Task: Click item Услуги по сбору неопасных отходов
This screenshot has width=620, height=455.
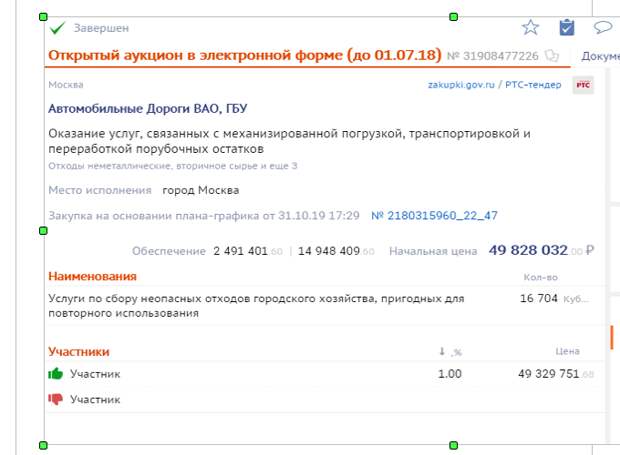Action: tap(256, 306)
